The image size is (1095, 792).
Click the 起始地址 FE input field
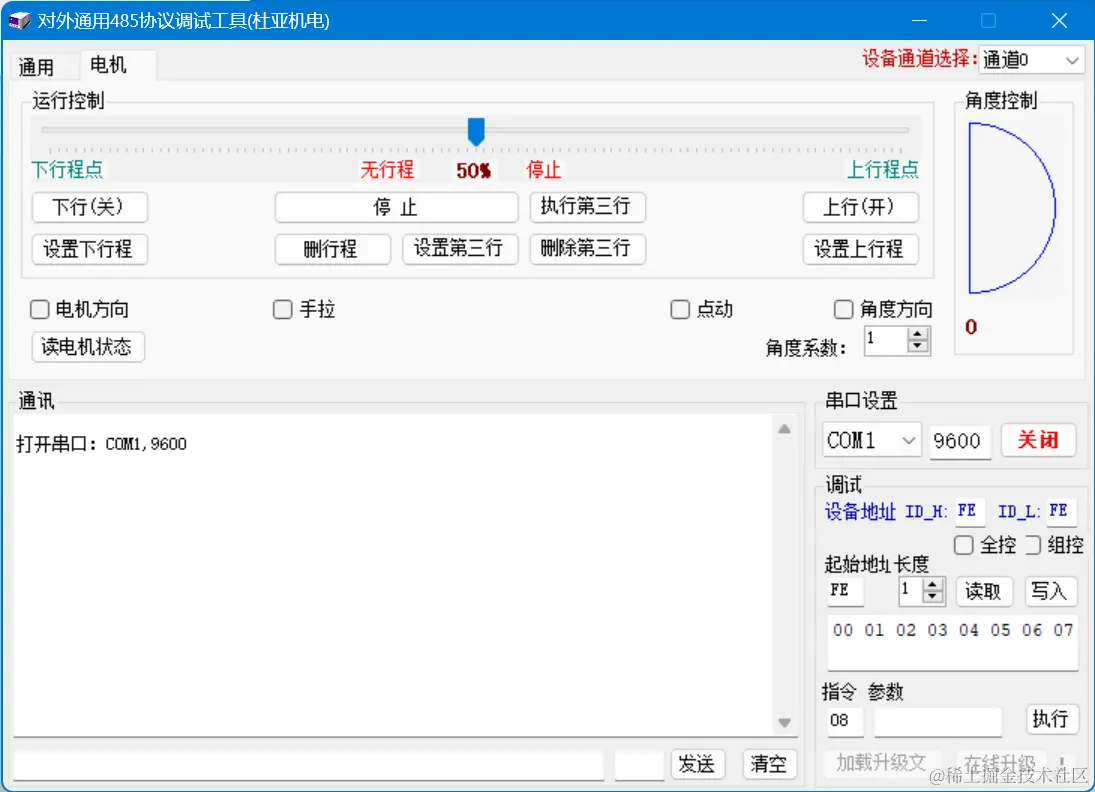click(846, 591)
